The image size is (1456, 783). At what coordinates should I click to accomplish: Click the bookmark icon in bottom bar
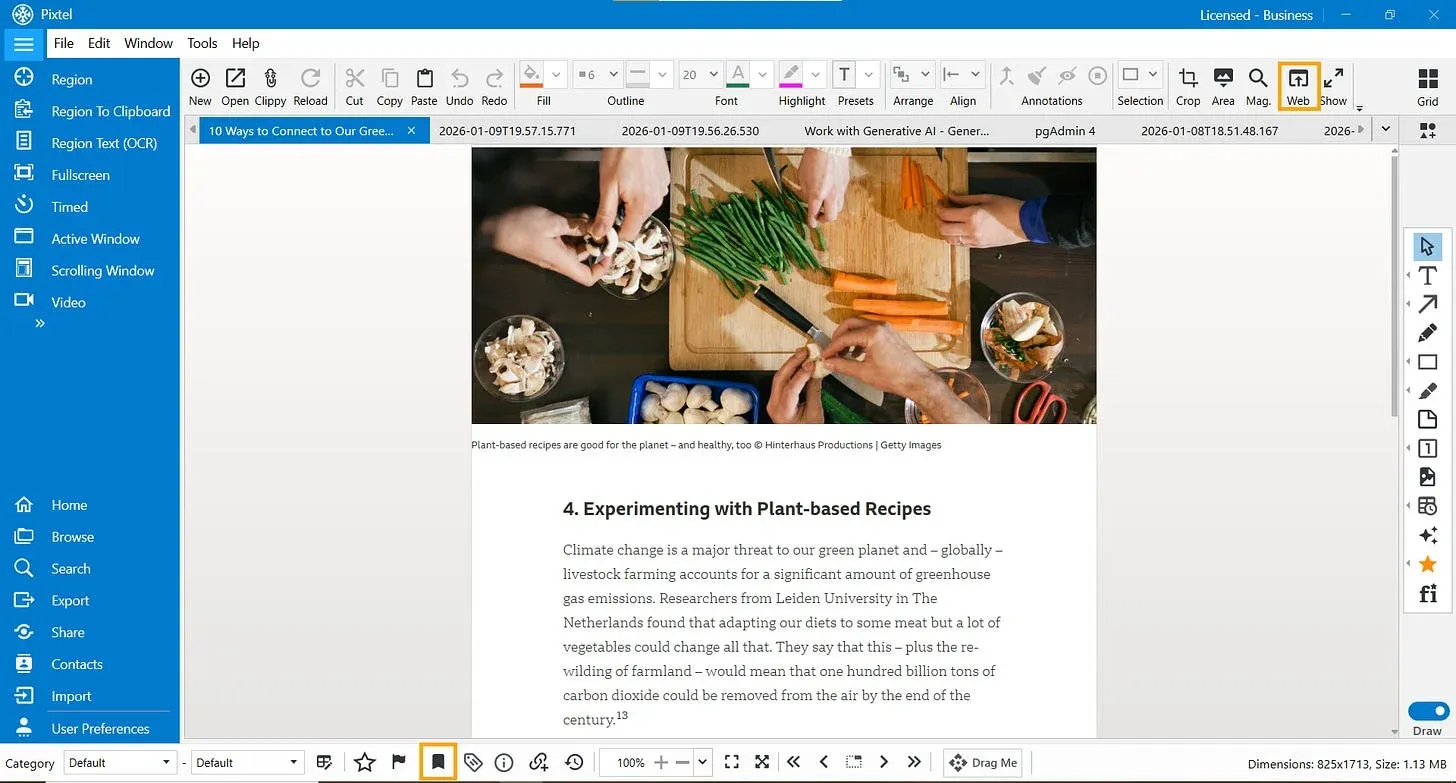click(438, 762)
